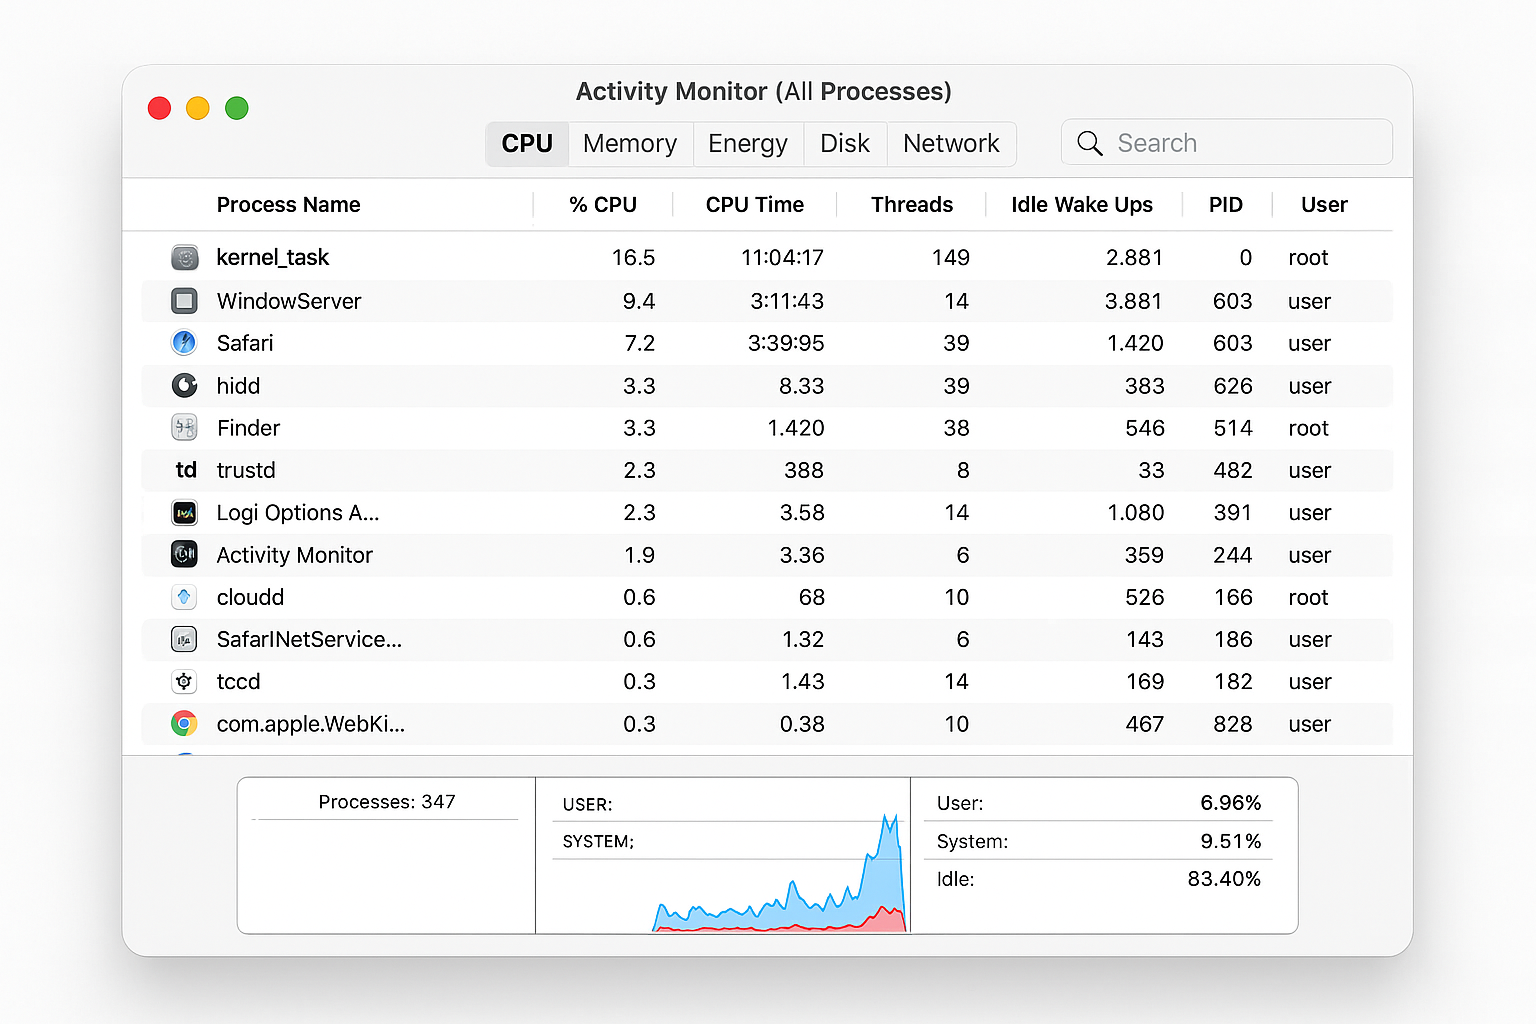Click the cloudd water-drop icon
Image resolution: width=1536 pixels, height=1024 pixels.
(x=184, y=596)
